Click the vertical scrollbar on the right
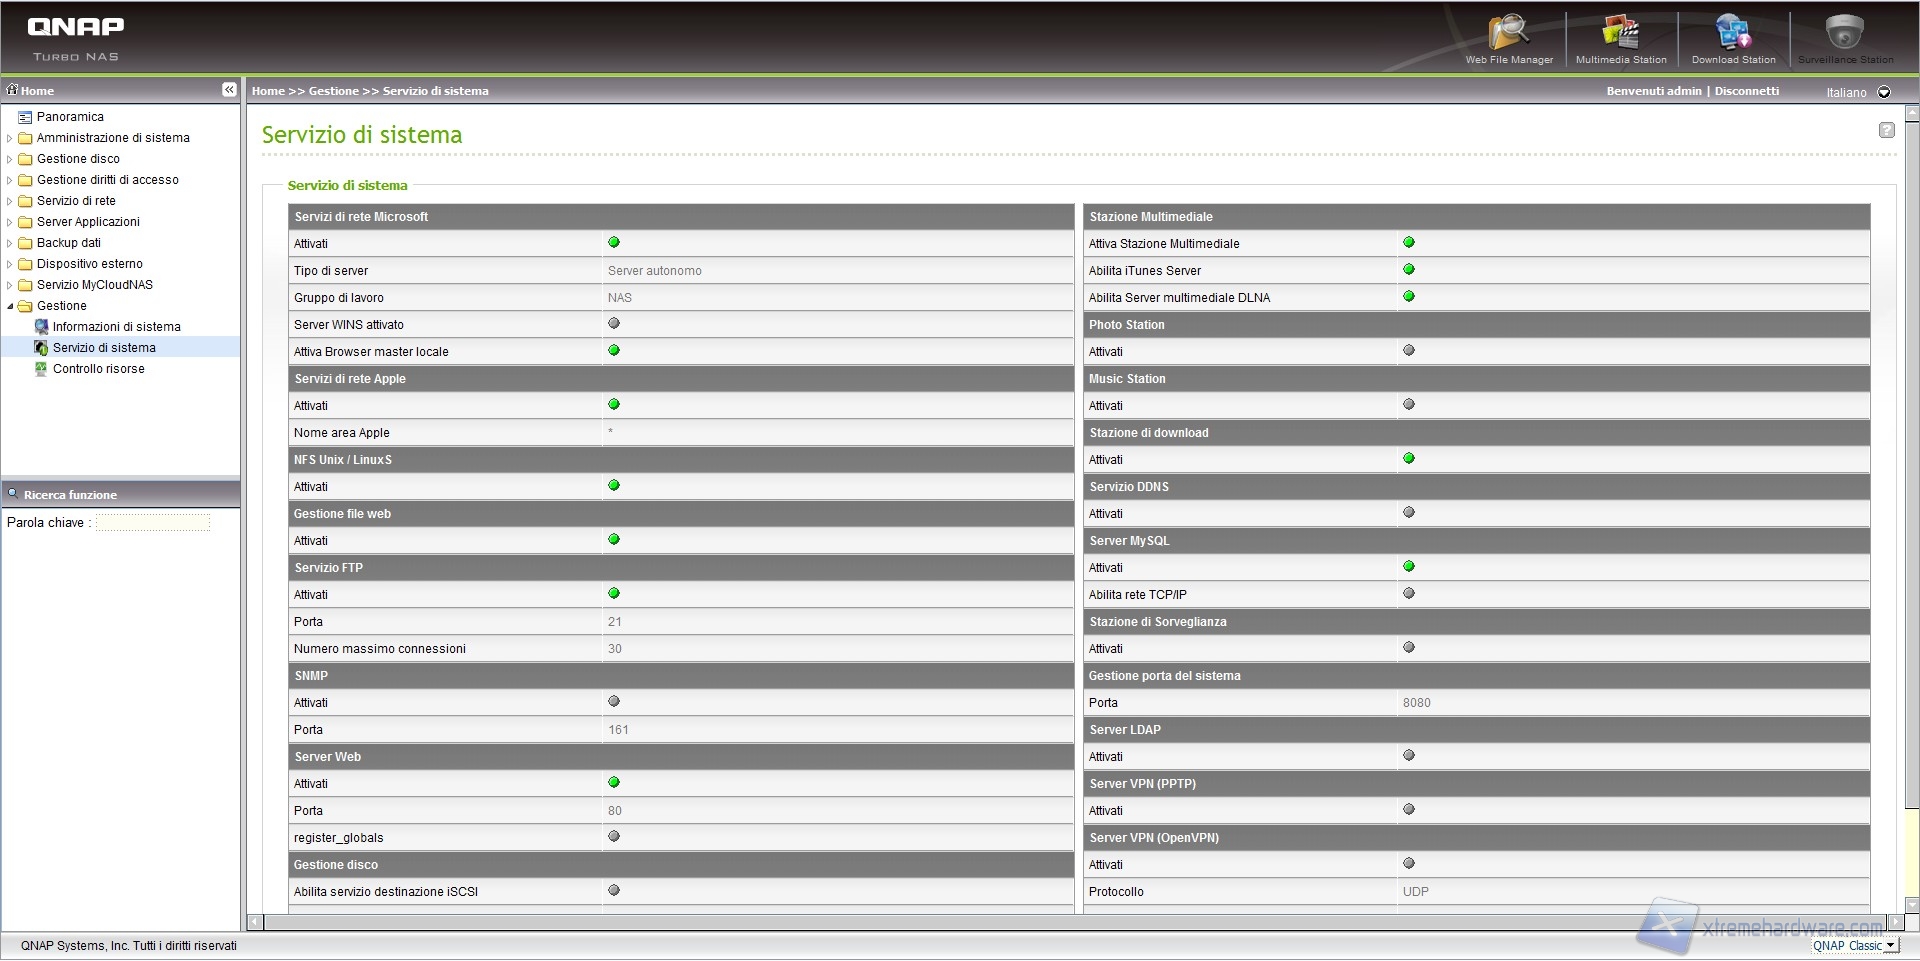Screen dimensions: 1920x961 pyautogui.click(x=1911, y=500)
